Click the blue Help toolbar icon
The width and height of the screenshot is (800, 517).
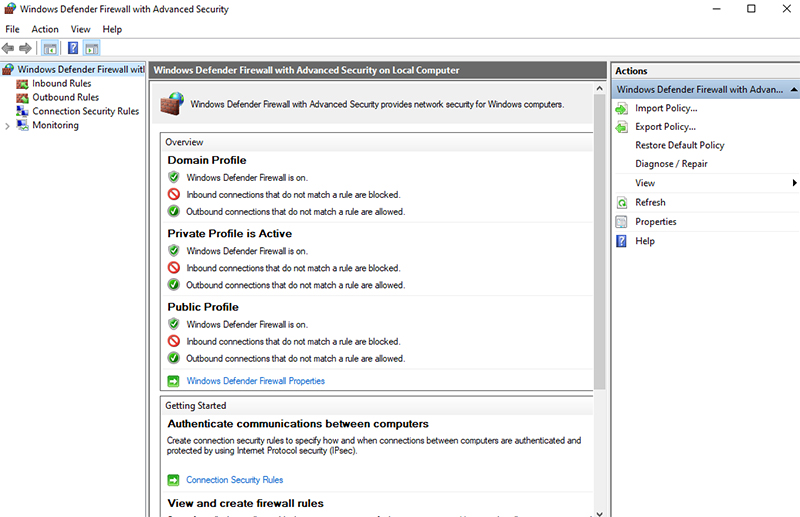[x=73, y=48]
